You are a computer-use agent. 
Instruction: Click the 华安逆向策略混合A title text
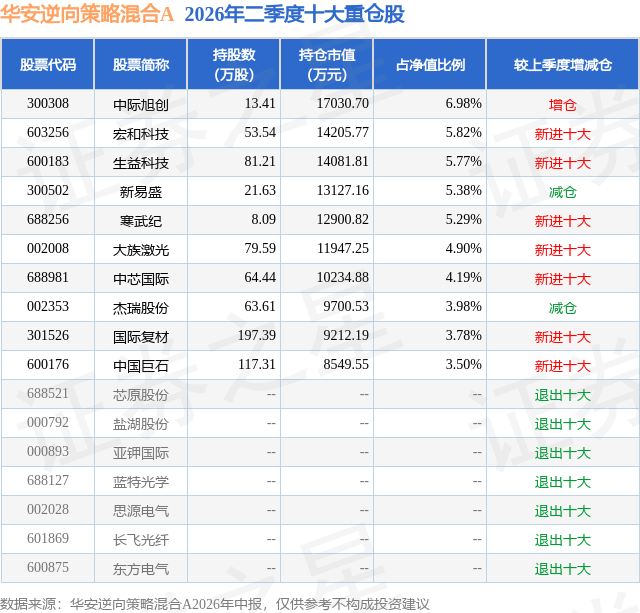(x=87, y=14)
